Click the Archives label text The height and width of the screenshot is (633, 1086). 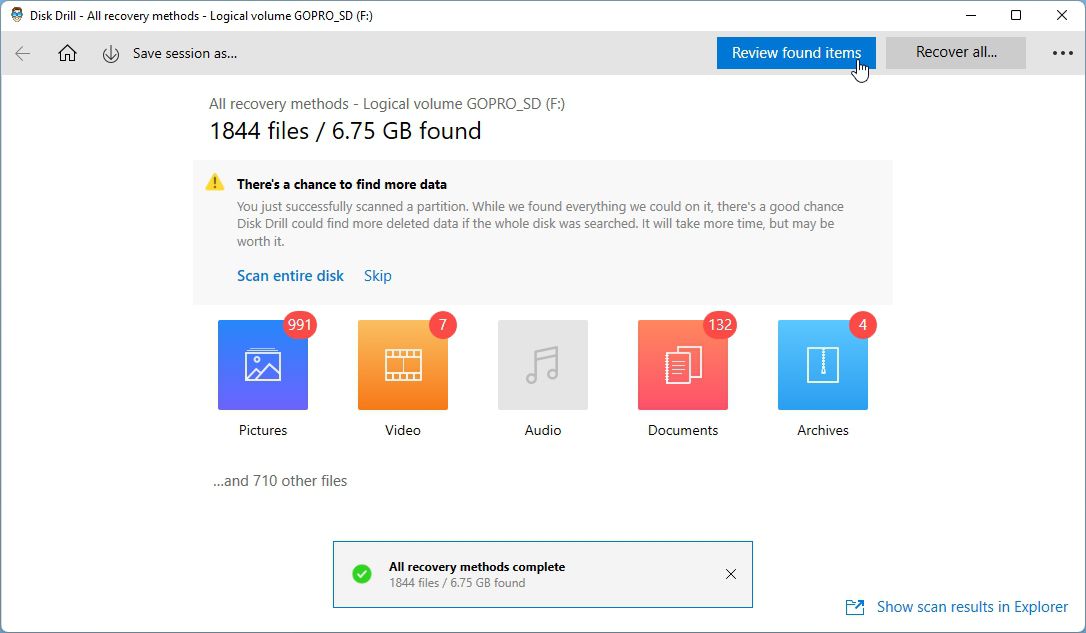click(822, 430)
